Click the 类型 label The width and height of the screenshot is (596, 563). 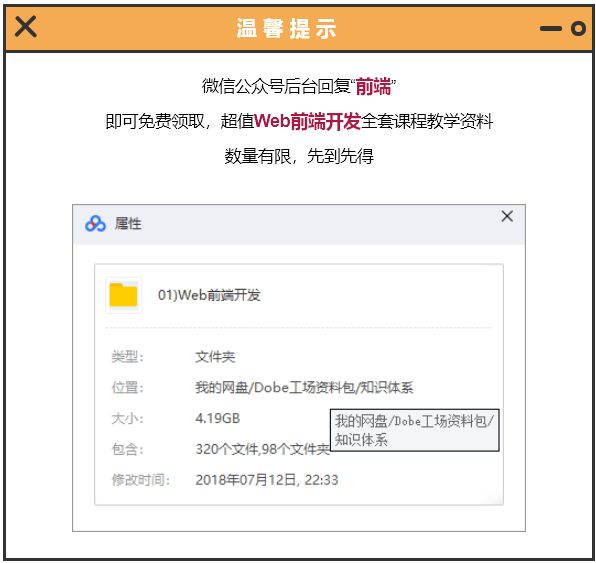tap(128, 357)
